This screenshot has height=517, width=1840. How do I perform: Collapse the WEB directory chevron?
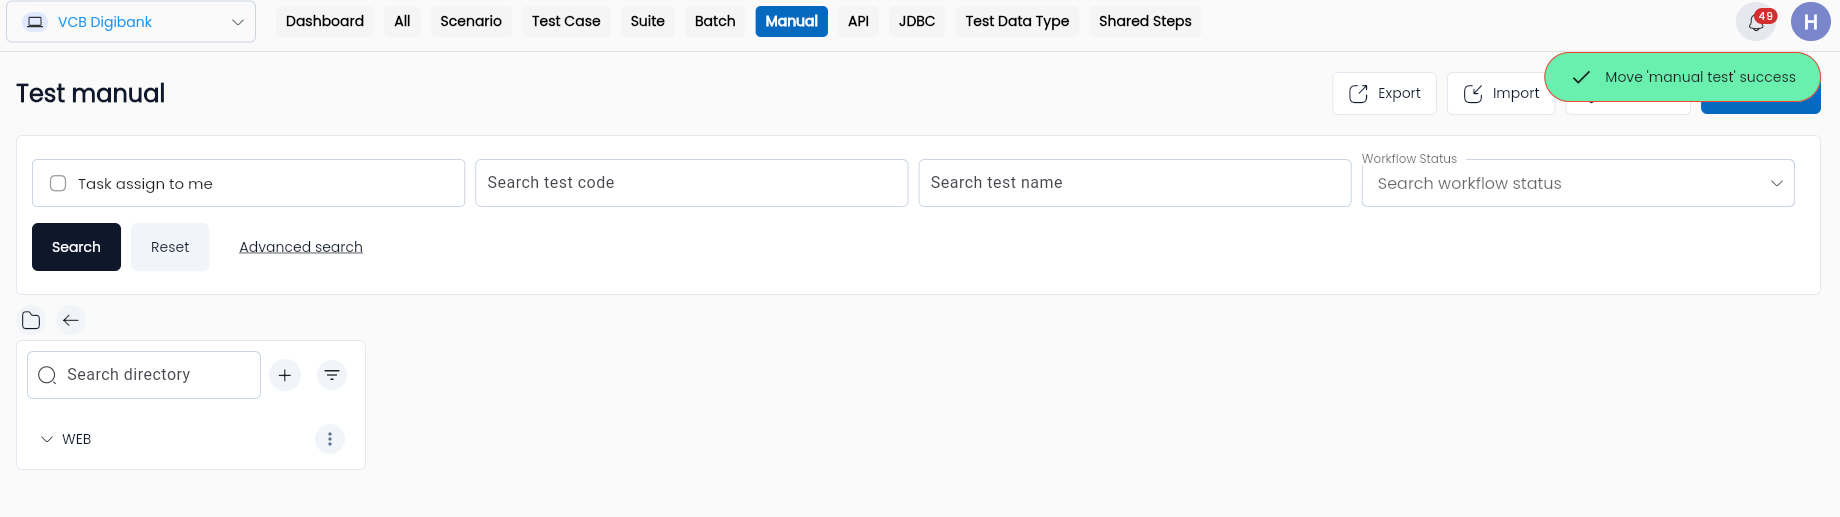[47, 439]
